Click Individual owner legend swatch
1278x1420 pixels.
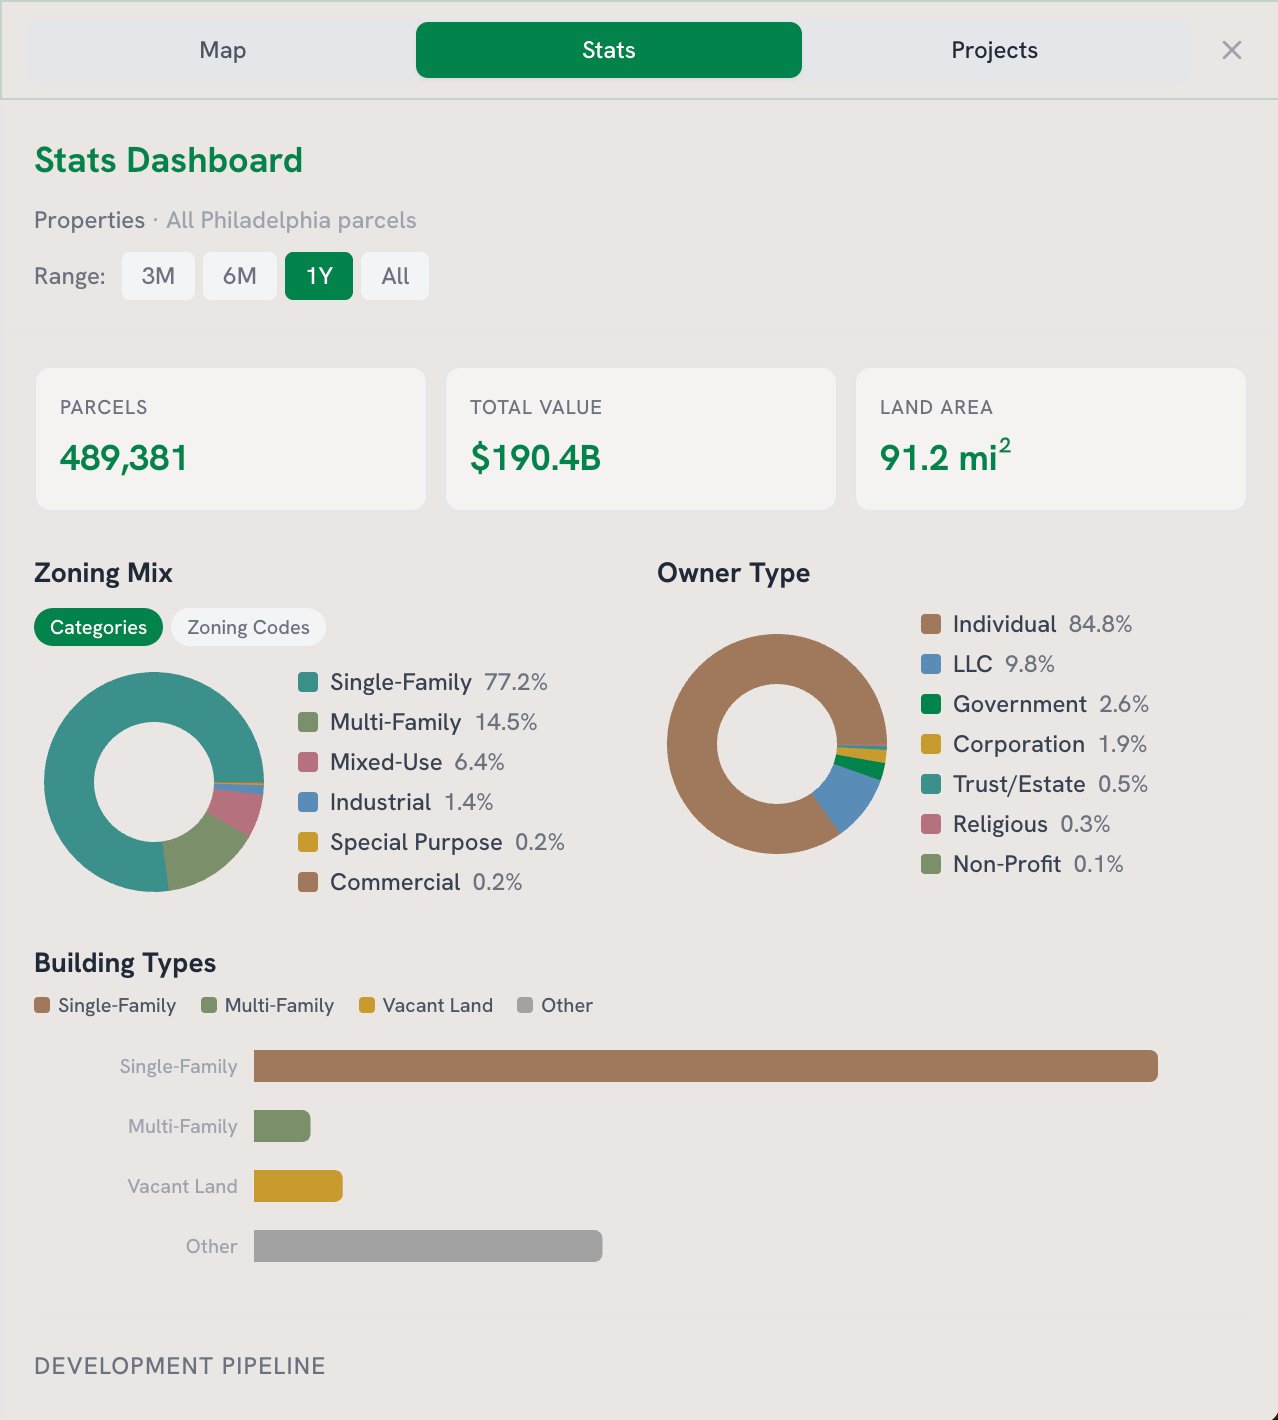pos(931,624)
